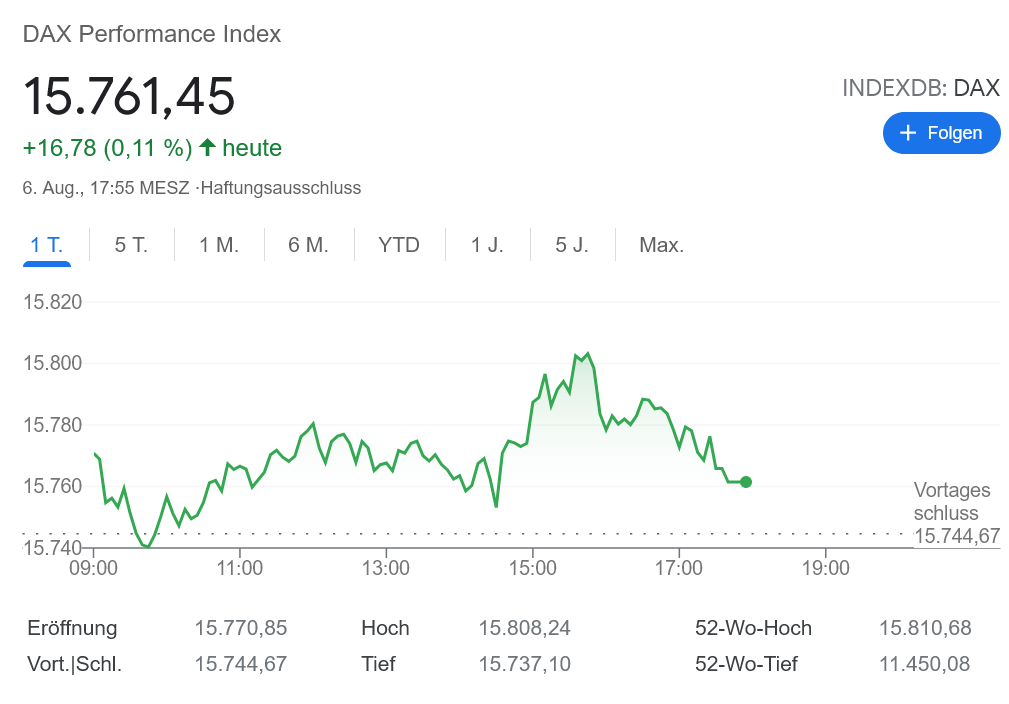The width and height of the screenshot is (1009, 704).
Task: Switch chart to 1 J. range
Action: 487,245
